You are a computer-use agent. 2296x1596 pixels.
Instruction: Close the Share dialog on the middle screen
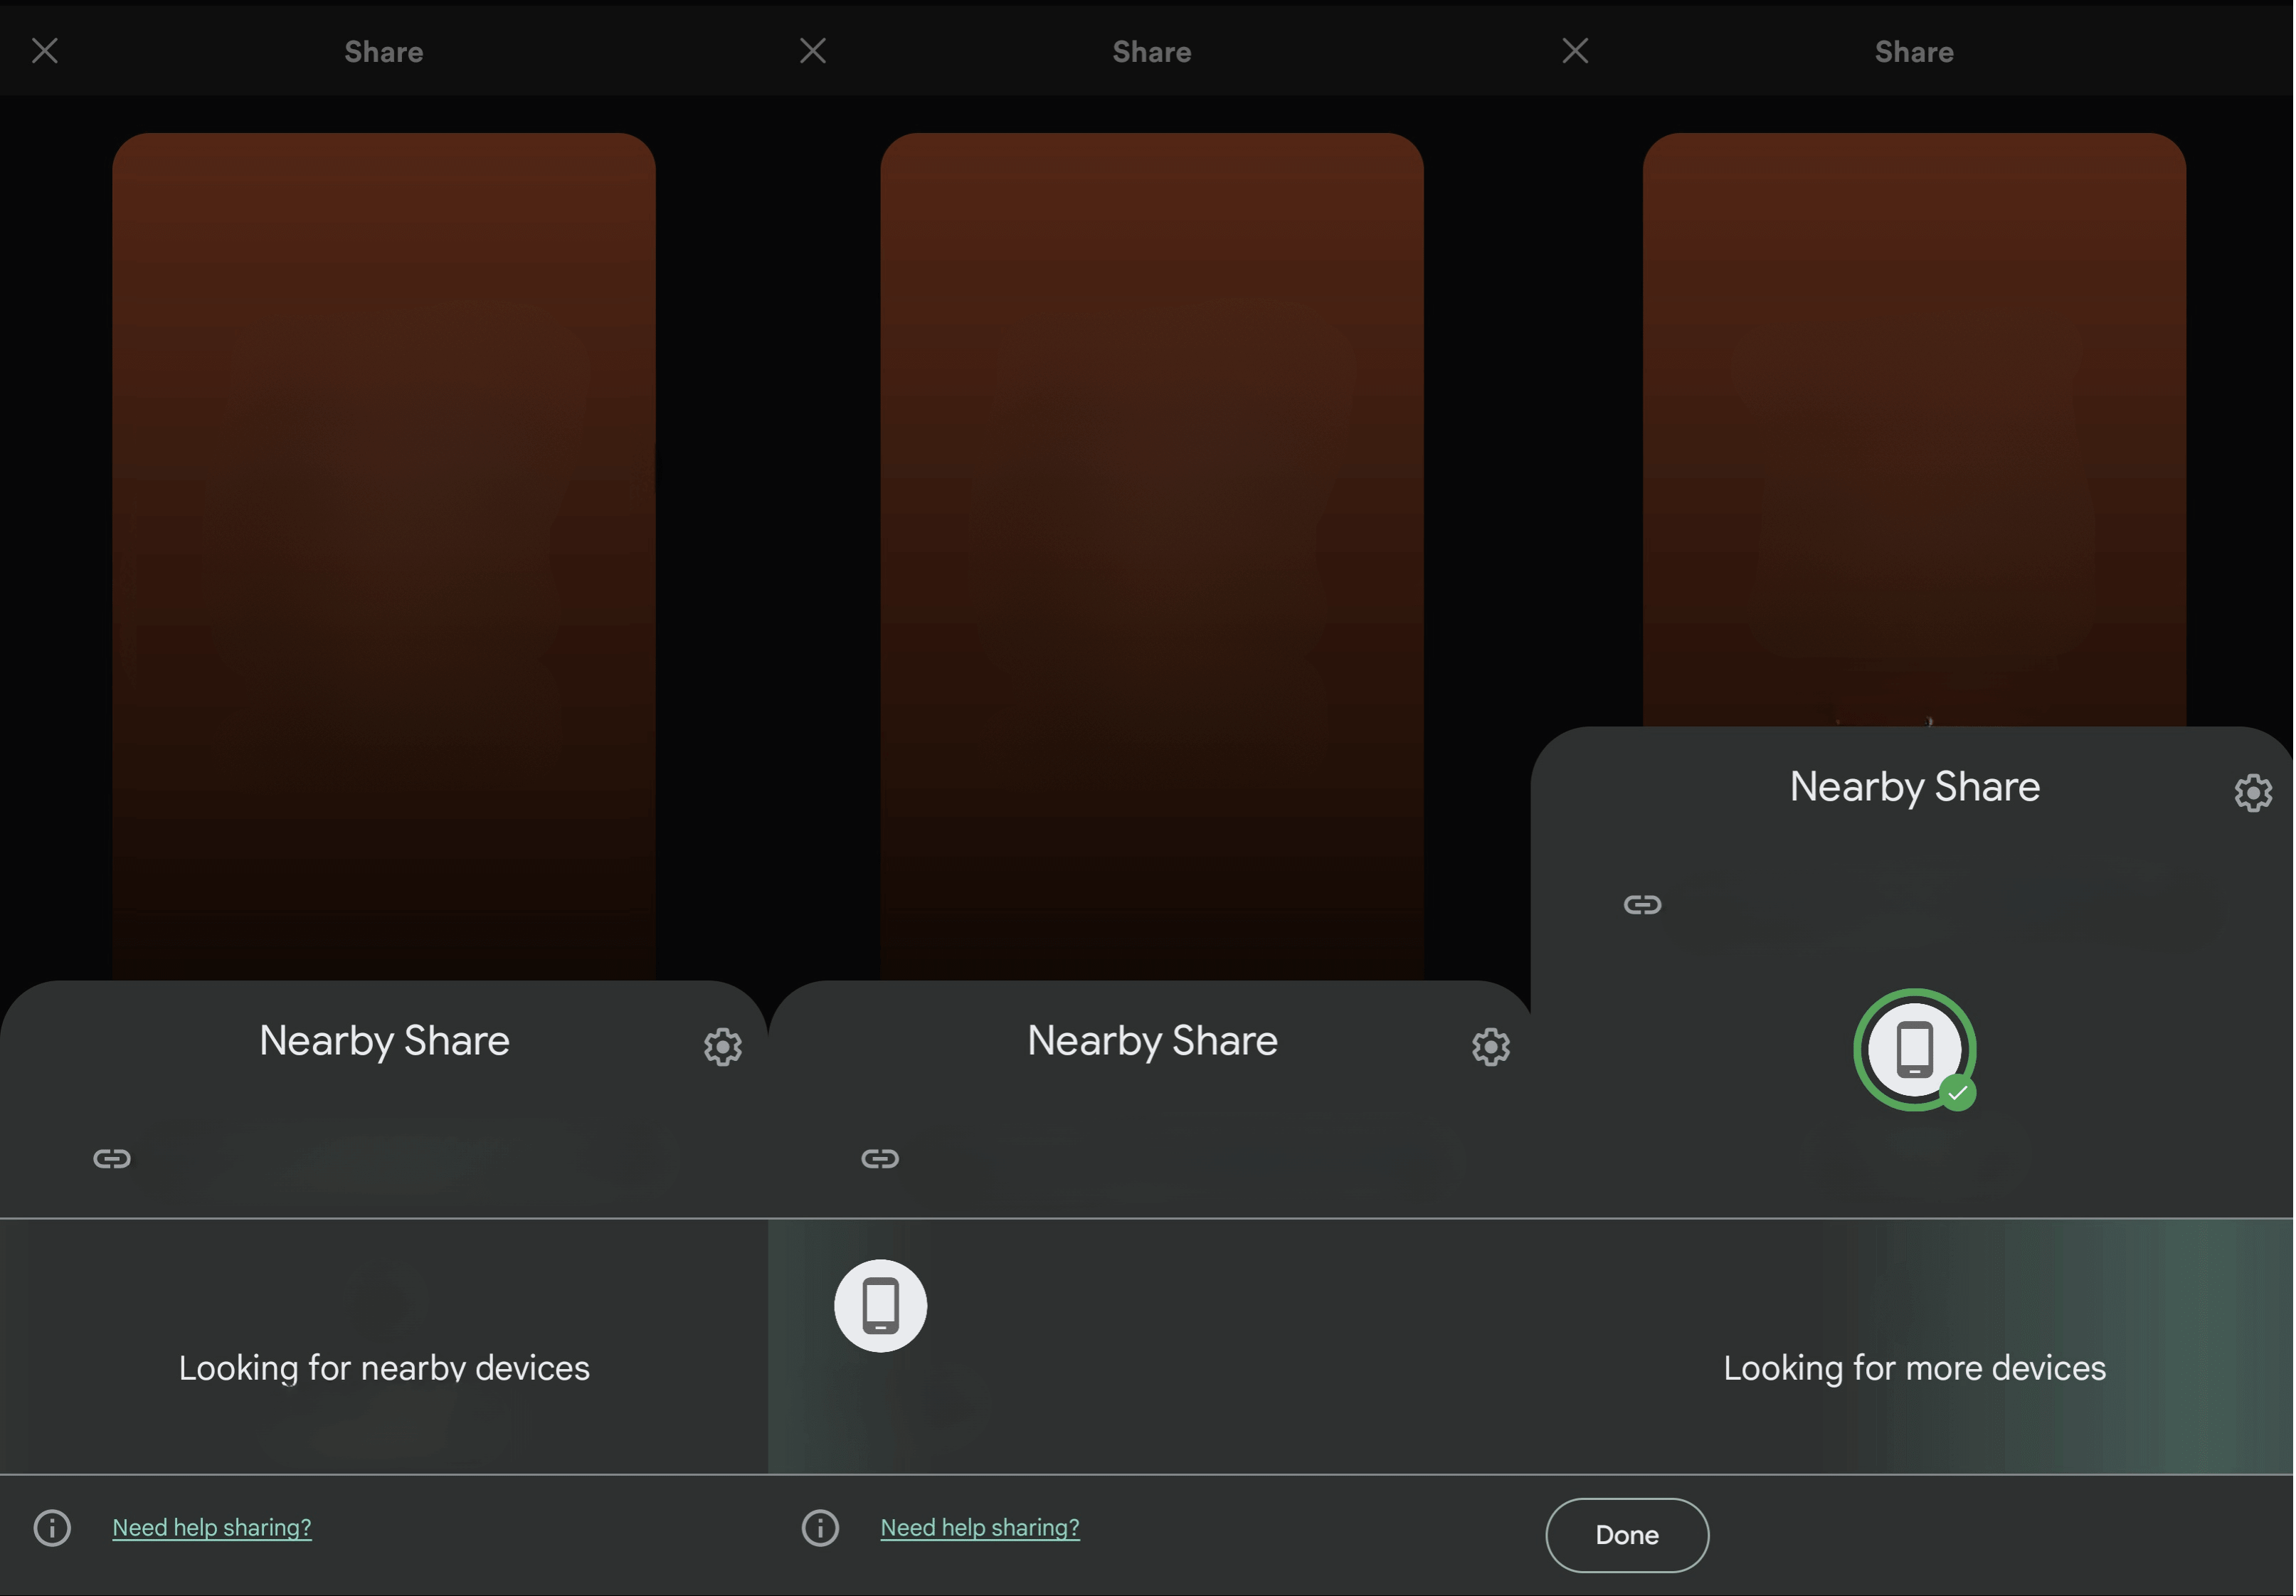click(x=813, y=51)
